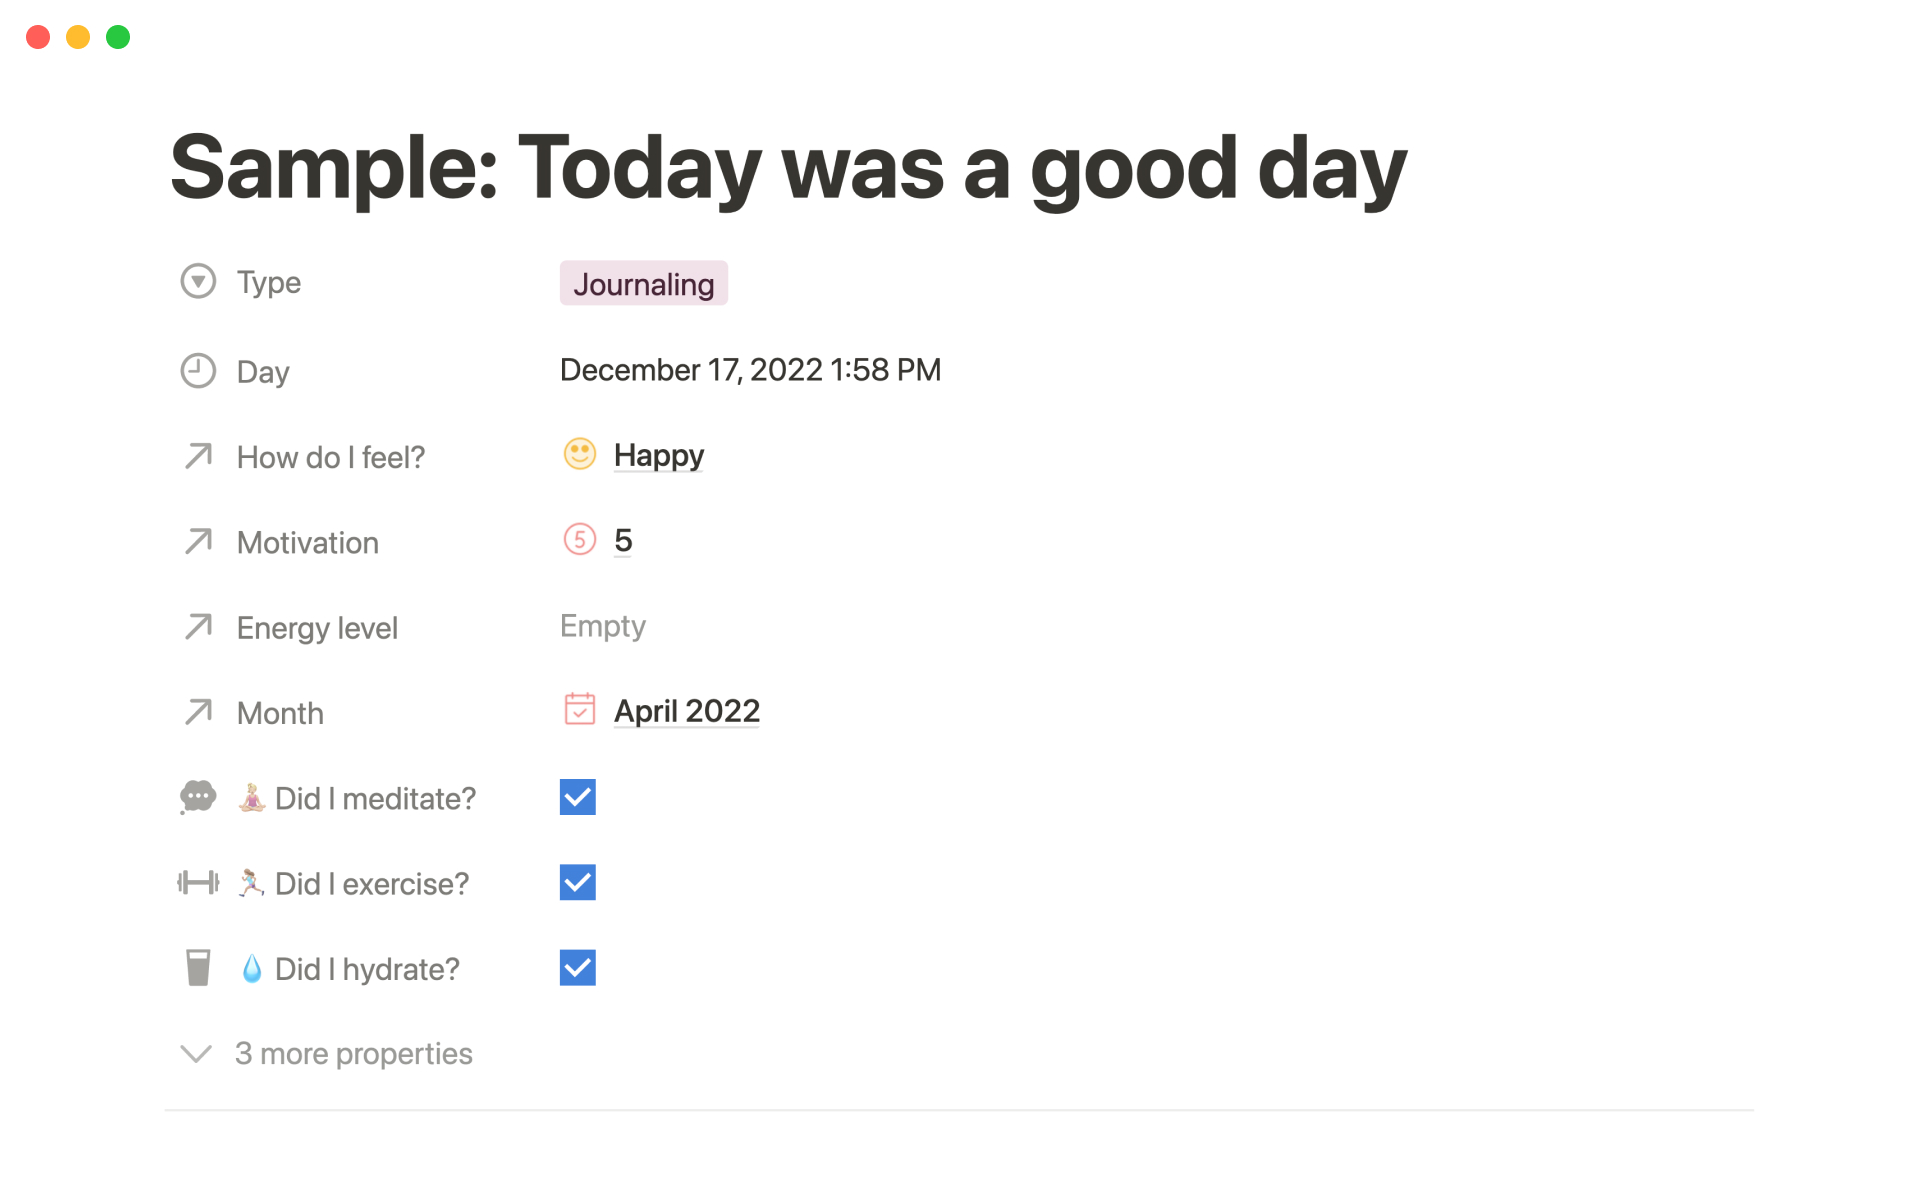Expand the 3 more properties chevron
1920x1200 pixels.
196,1054
